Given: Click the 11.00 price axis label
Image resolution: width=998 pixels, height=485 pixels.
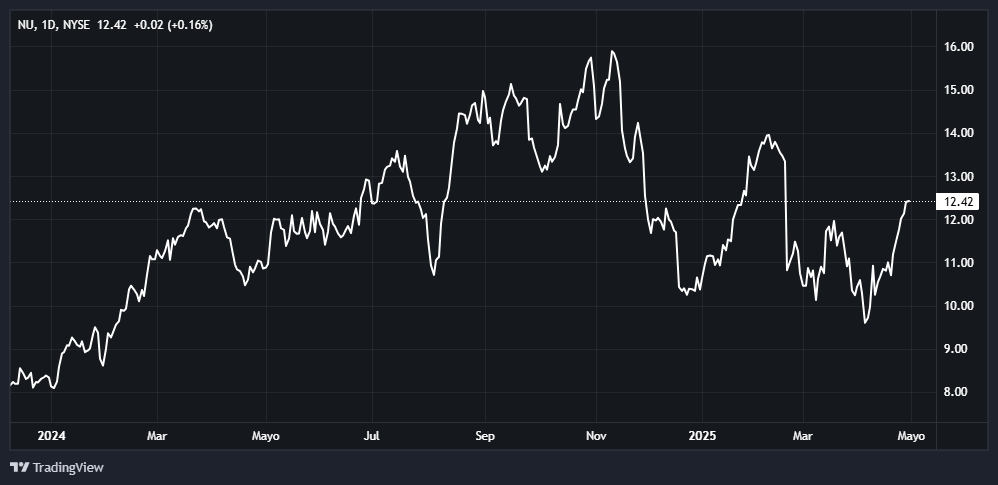Looking at the screenshot, I should pos(960,263).
